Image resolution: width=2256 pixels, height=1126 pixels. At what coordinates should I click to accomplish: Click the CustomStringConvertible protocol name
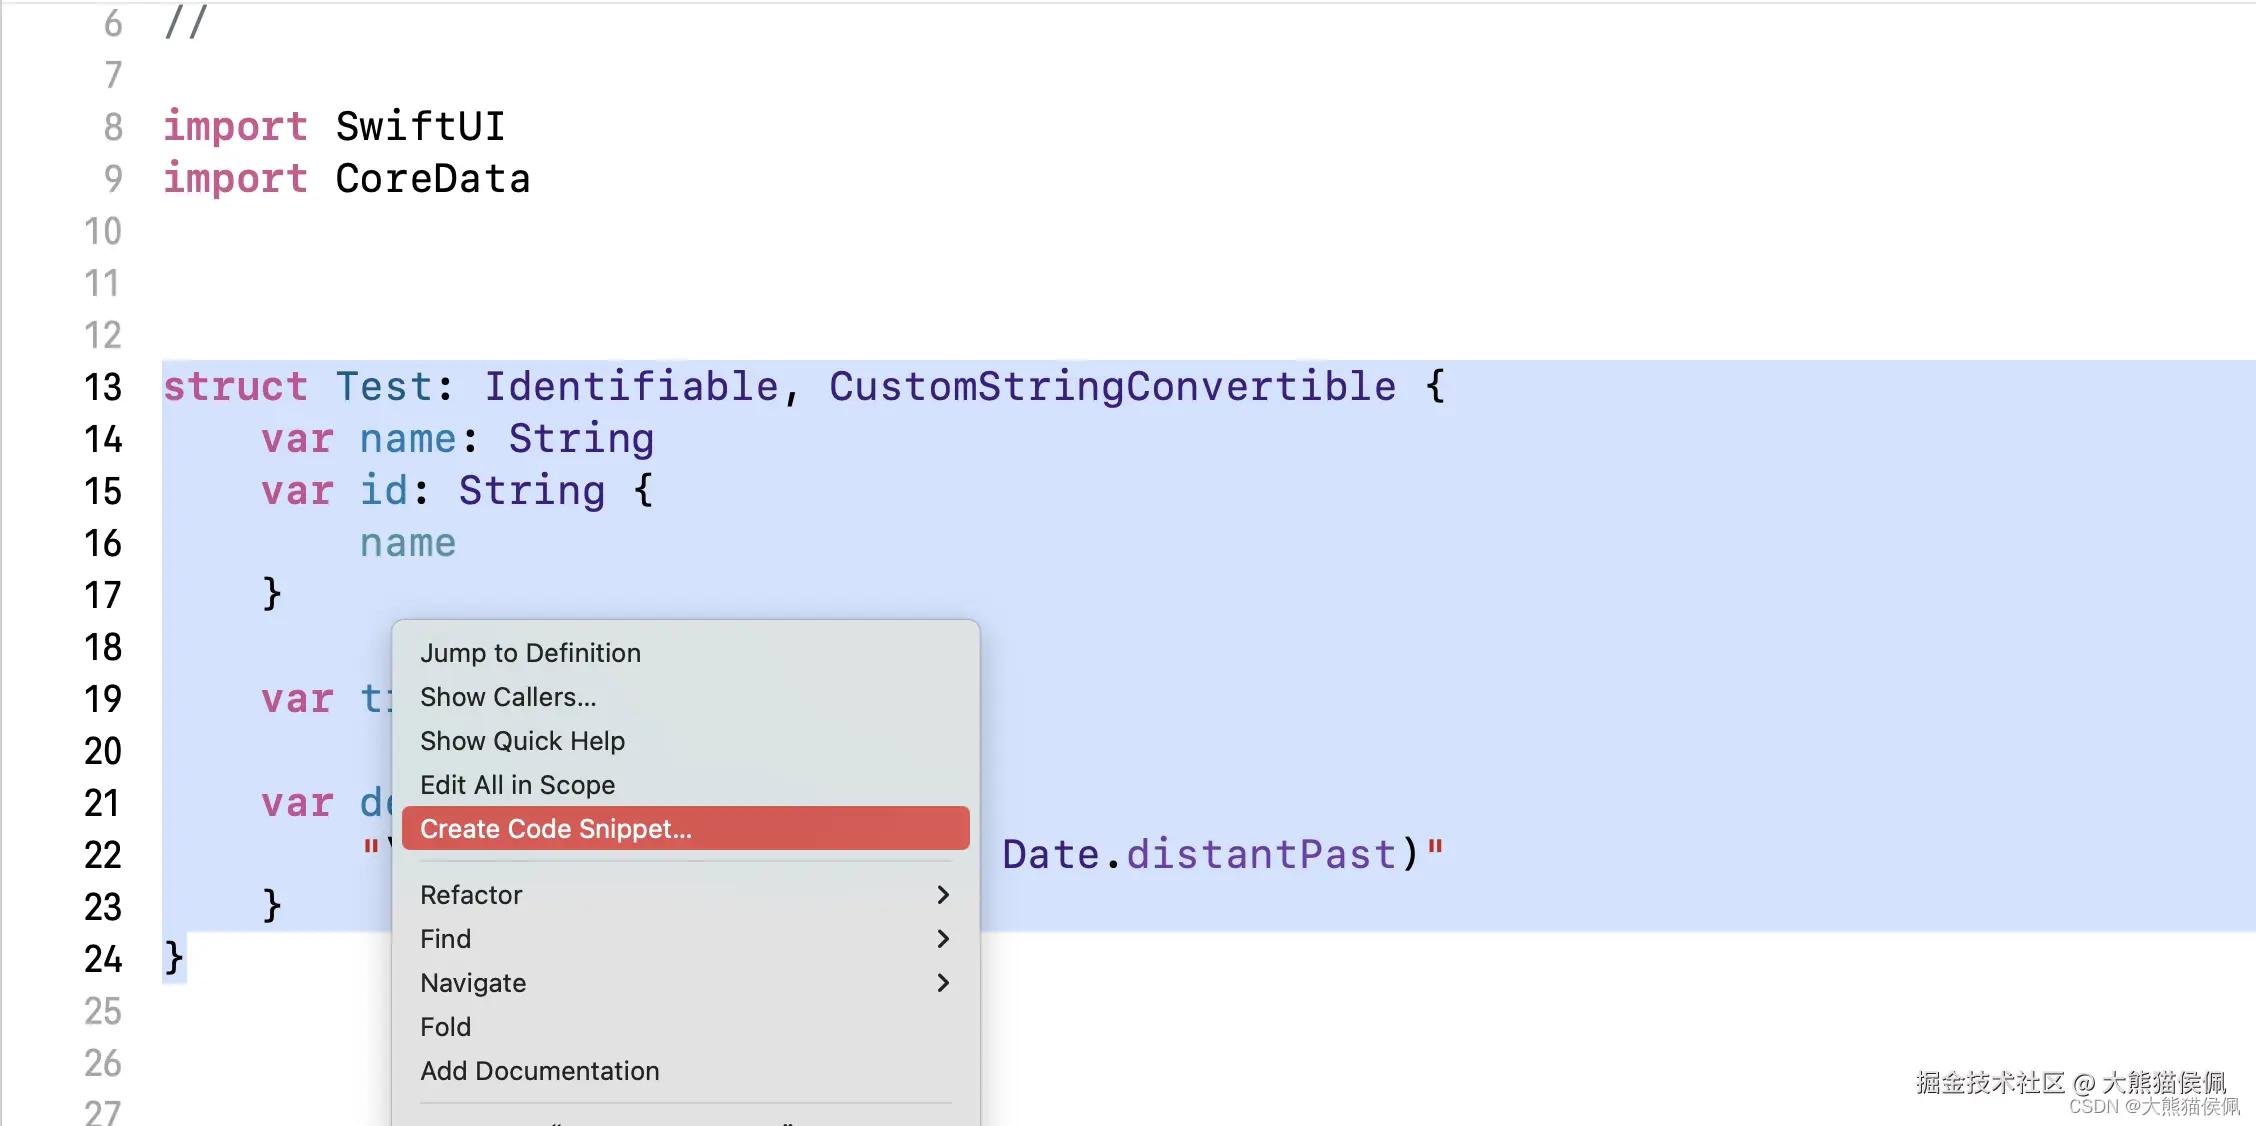(x=1112, y=387)
